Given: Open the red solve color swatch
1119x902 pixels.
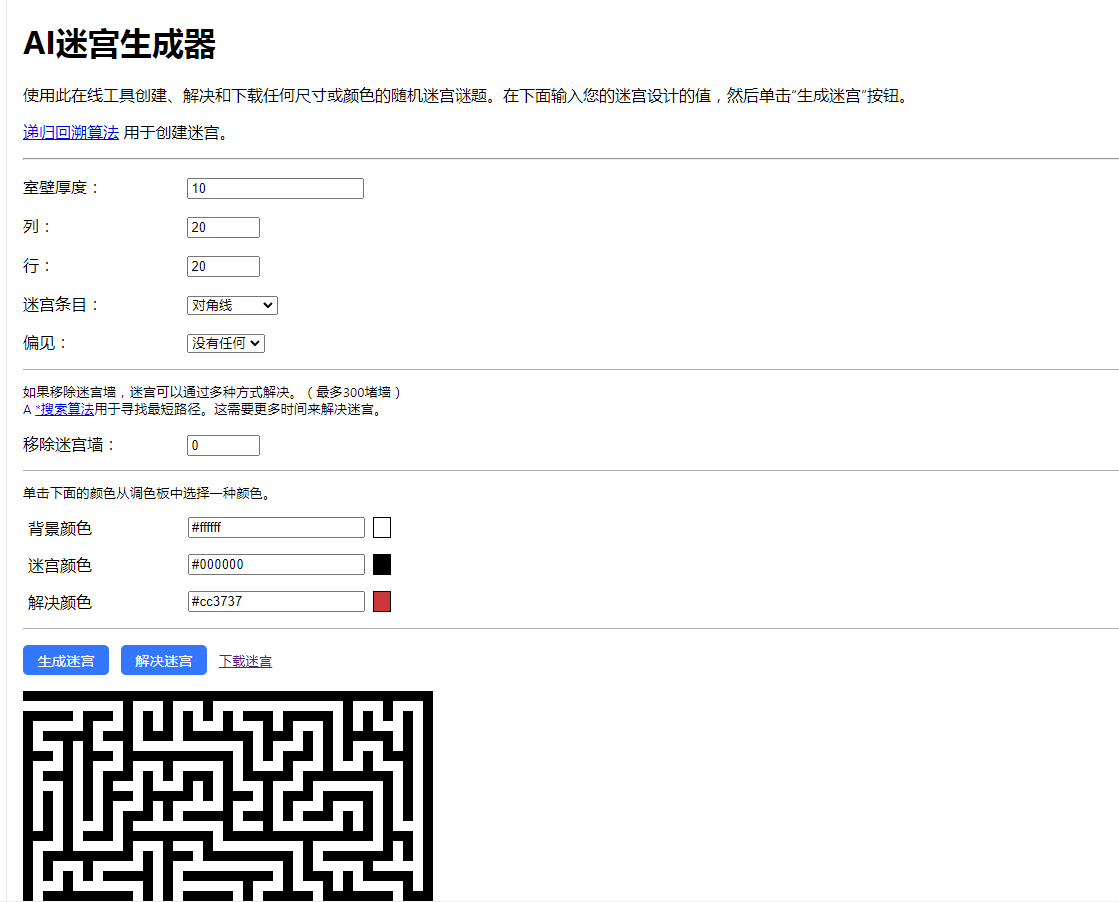Looking at the screenshot, I should pos(382,601).
